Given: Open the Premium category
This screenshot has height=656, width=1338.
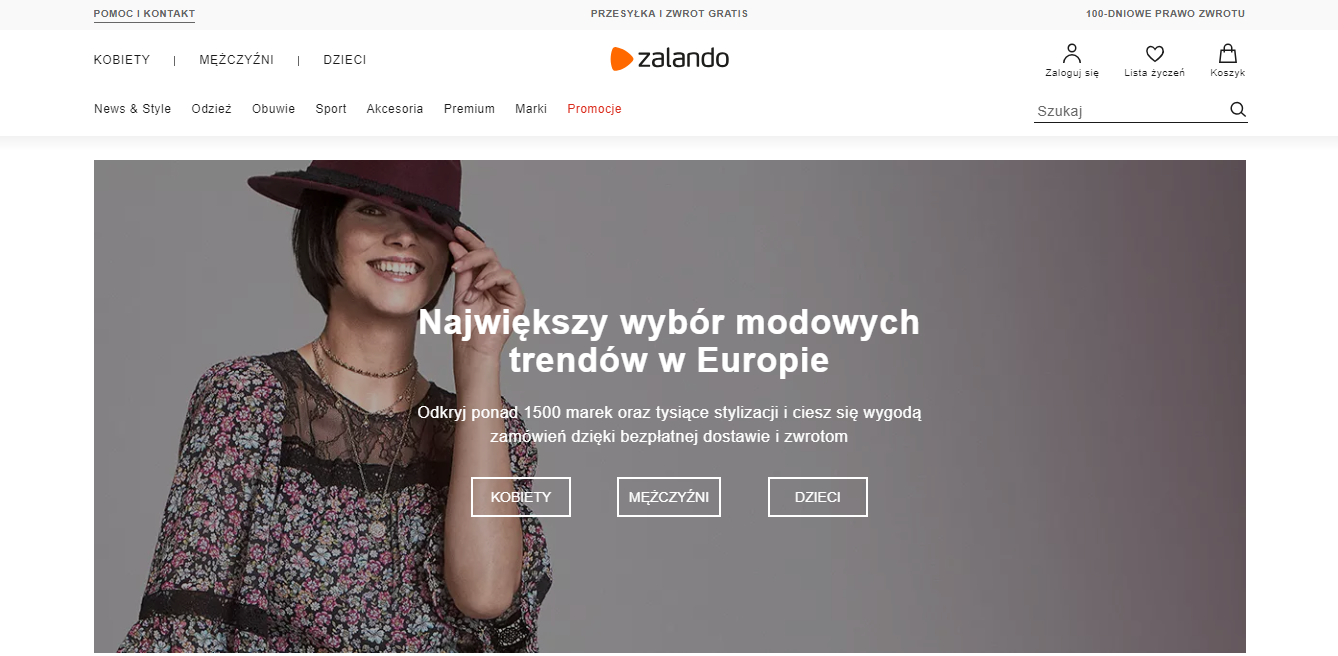Looking at the screenshot, I should coord(469,109).
